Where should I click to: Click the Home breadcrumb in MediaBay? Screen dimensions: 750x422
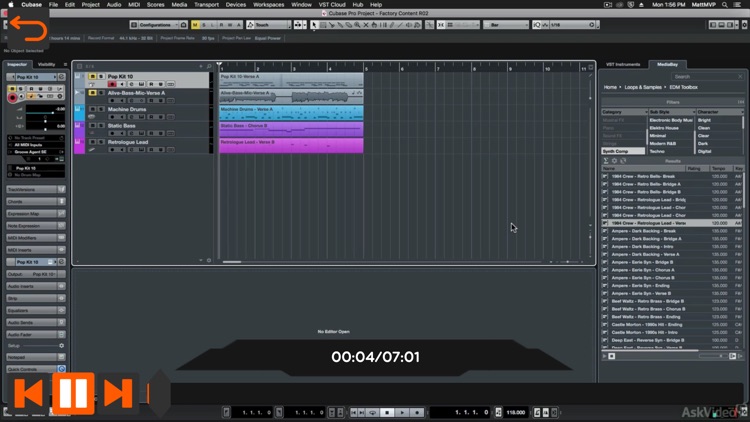coord(610,88)
